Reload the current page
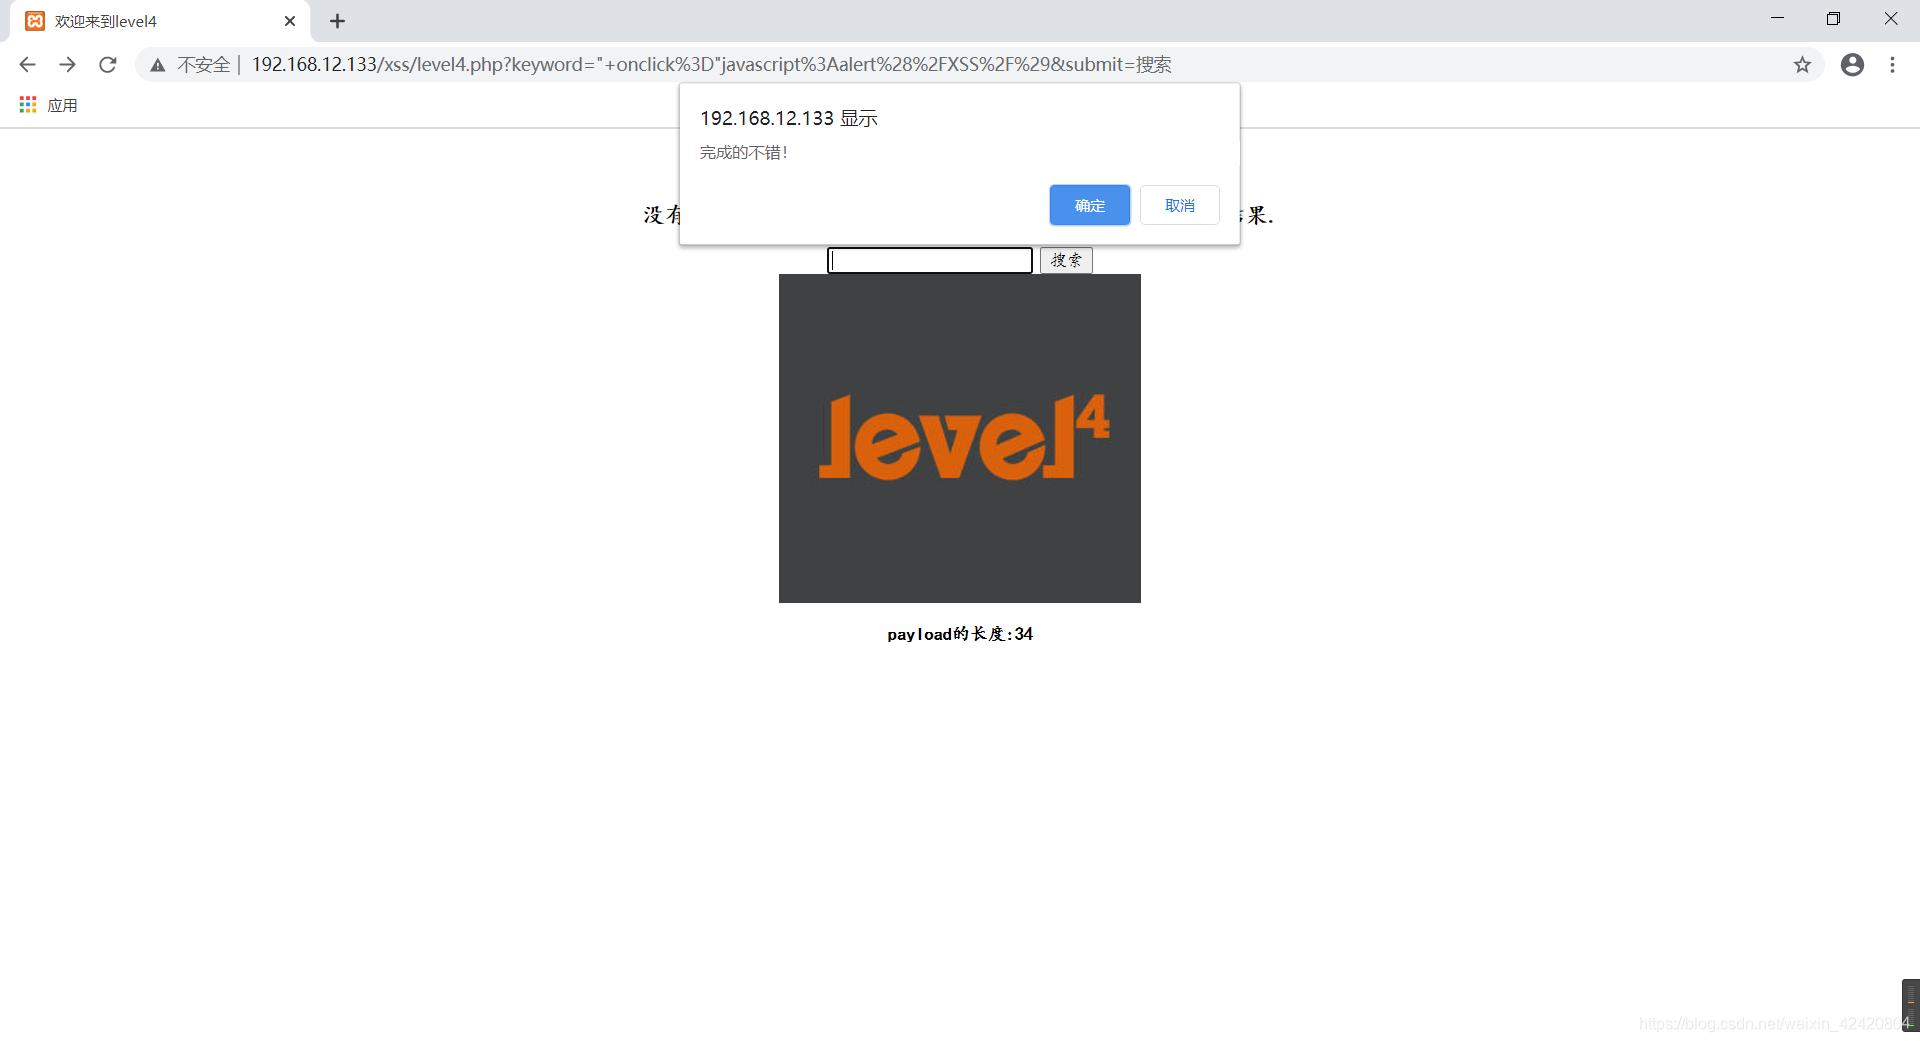Screen dimensions: 1920x1042 point(108,65)
